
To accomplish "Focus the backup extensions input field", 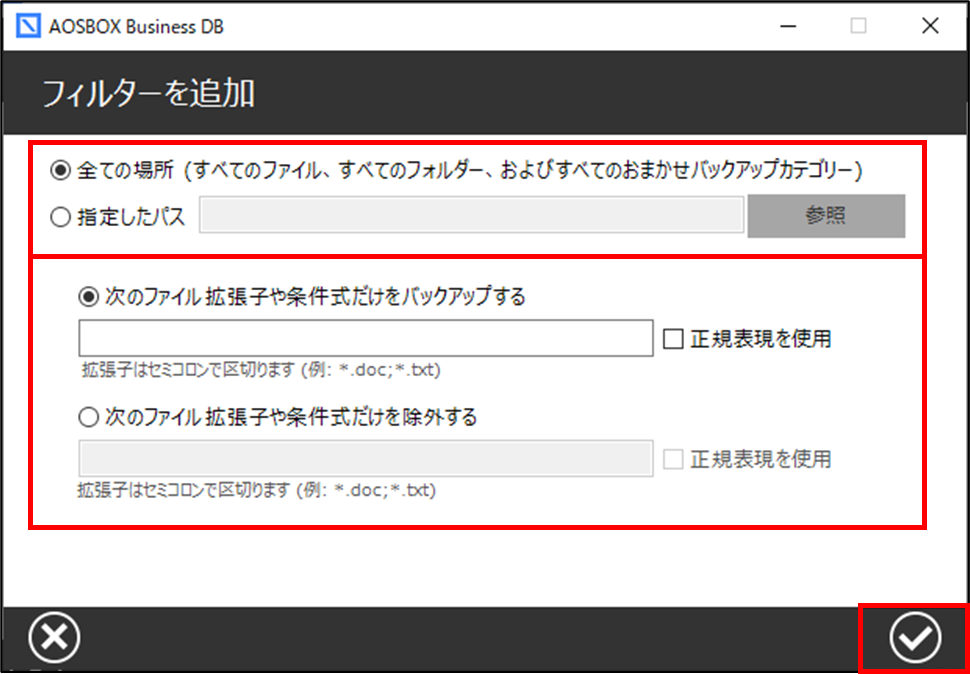I will pyautogui.click(x=366, y=338).
